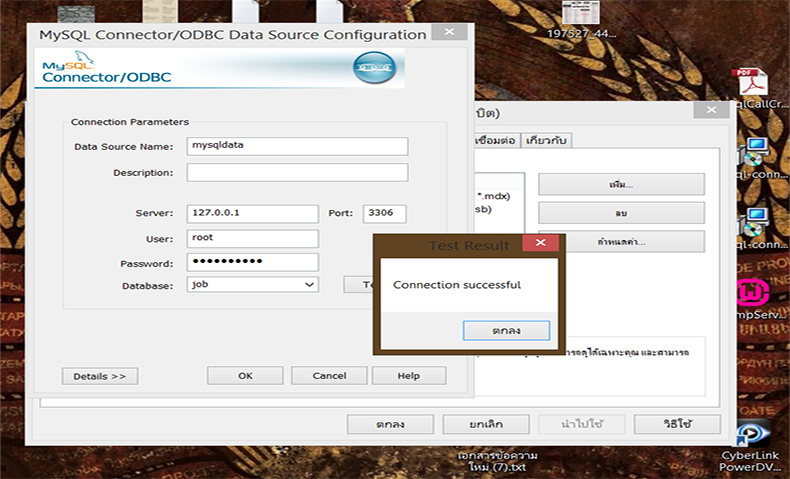The width and height of the screenshot is (790, 479).
Task: Click OK in MySQL Connector configuration
Action: (x=245, y=376)
